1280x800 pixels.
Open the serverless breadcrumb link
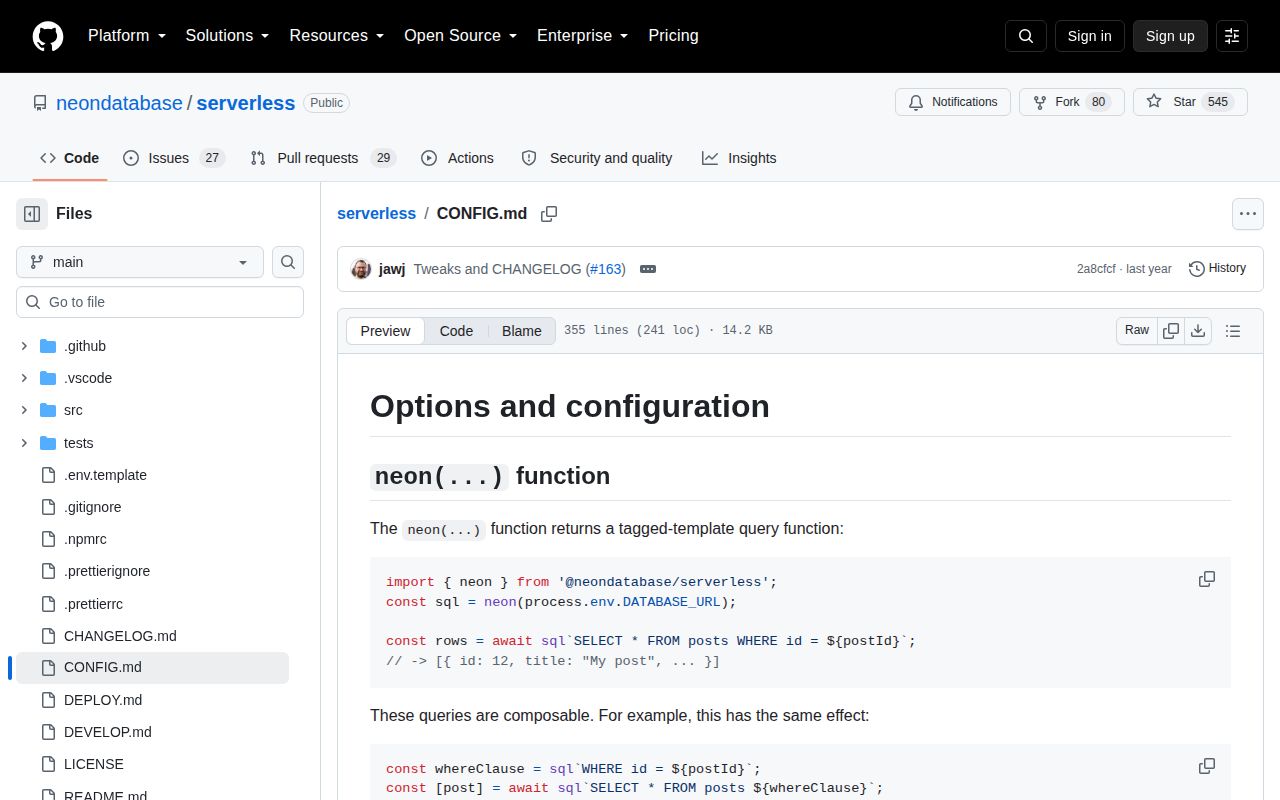[376, 213]
